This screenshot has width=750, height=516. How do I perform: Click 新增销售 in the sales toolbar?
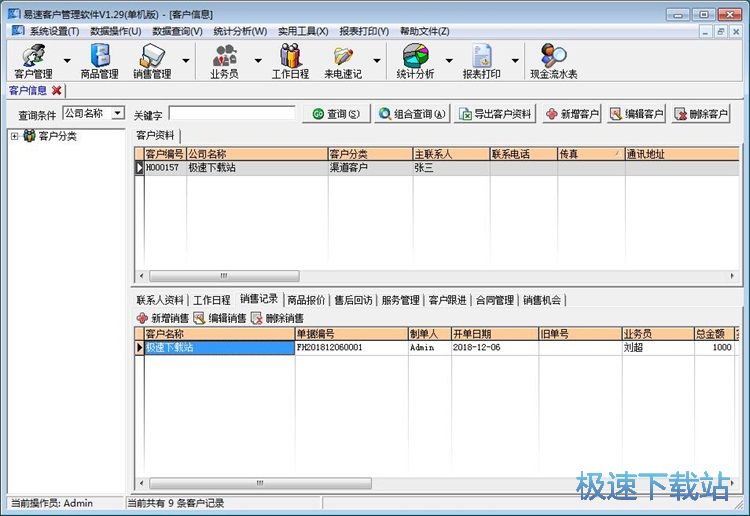click(163, 318)
